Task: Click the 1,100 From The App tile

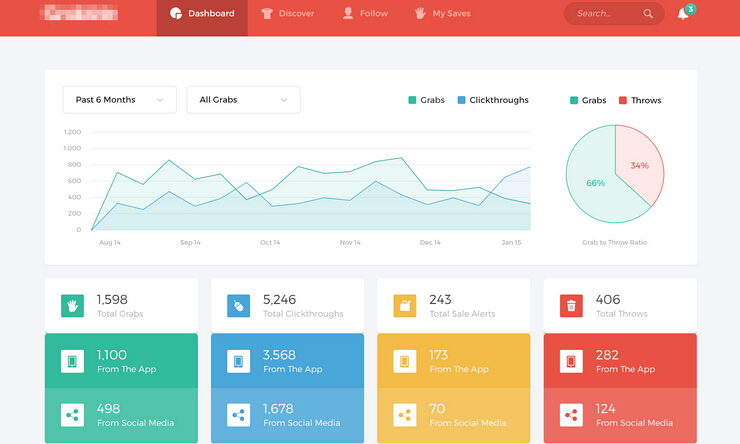Action: coord(121,361)
